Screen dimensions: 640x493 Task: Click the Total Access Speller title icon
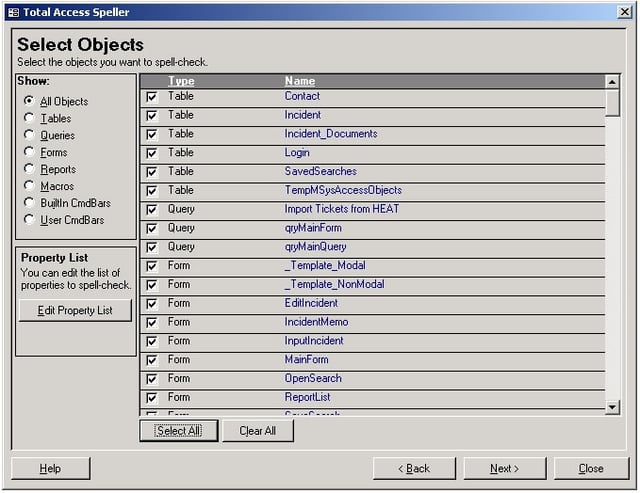click(13, 13)
